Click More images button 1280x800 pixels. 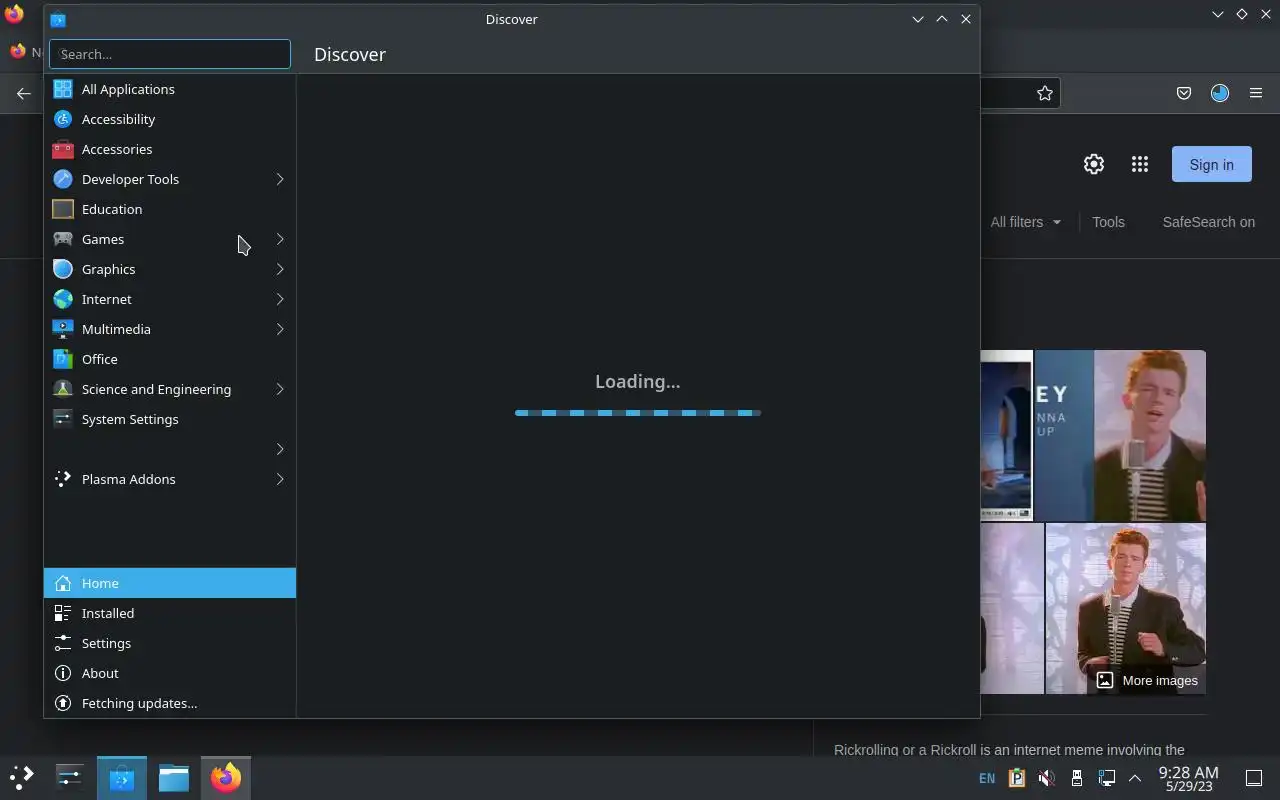point(1147,680)
